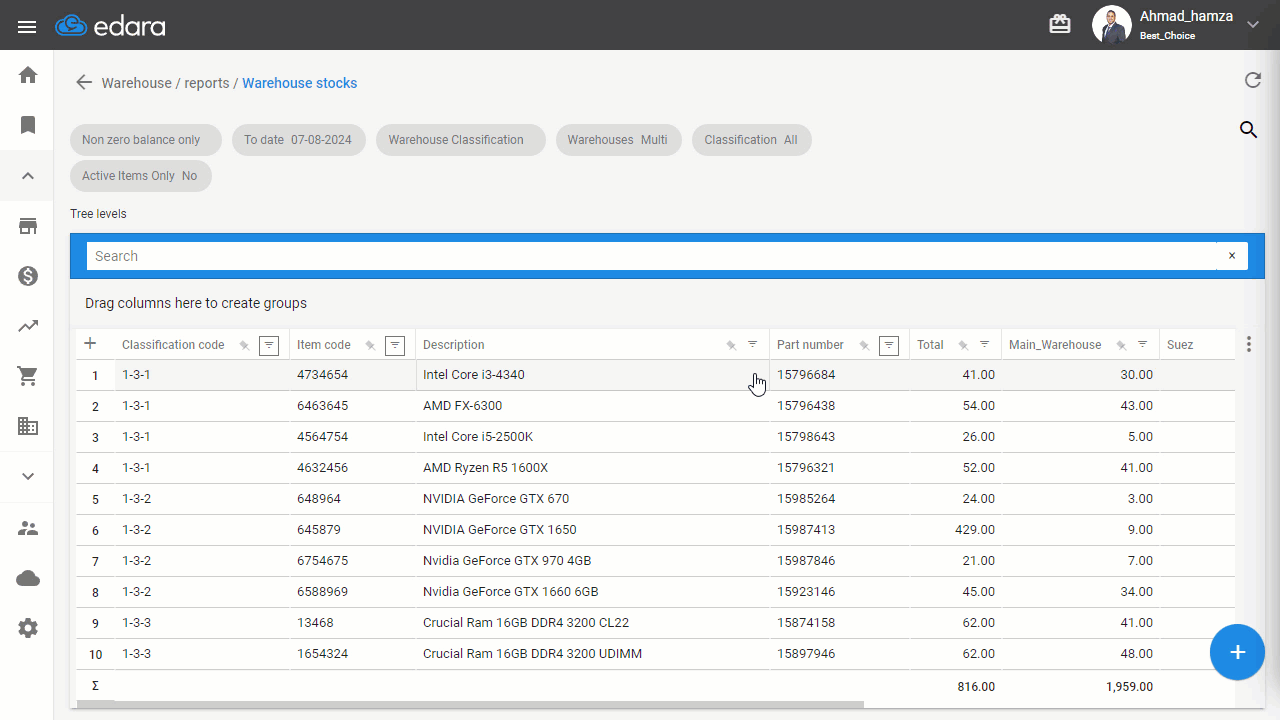Screen dimensions: 1280x720
Task: Focus the grid Search field
Action: [x=651, y=256]
